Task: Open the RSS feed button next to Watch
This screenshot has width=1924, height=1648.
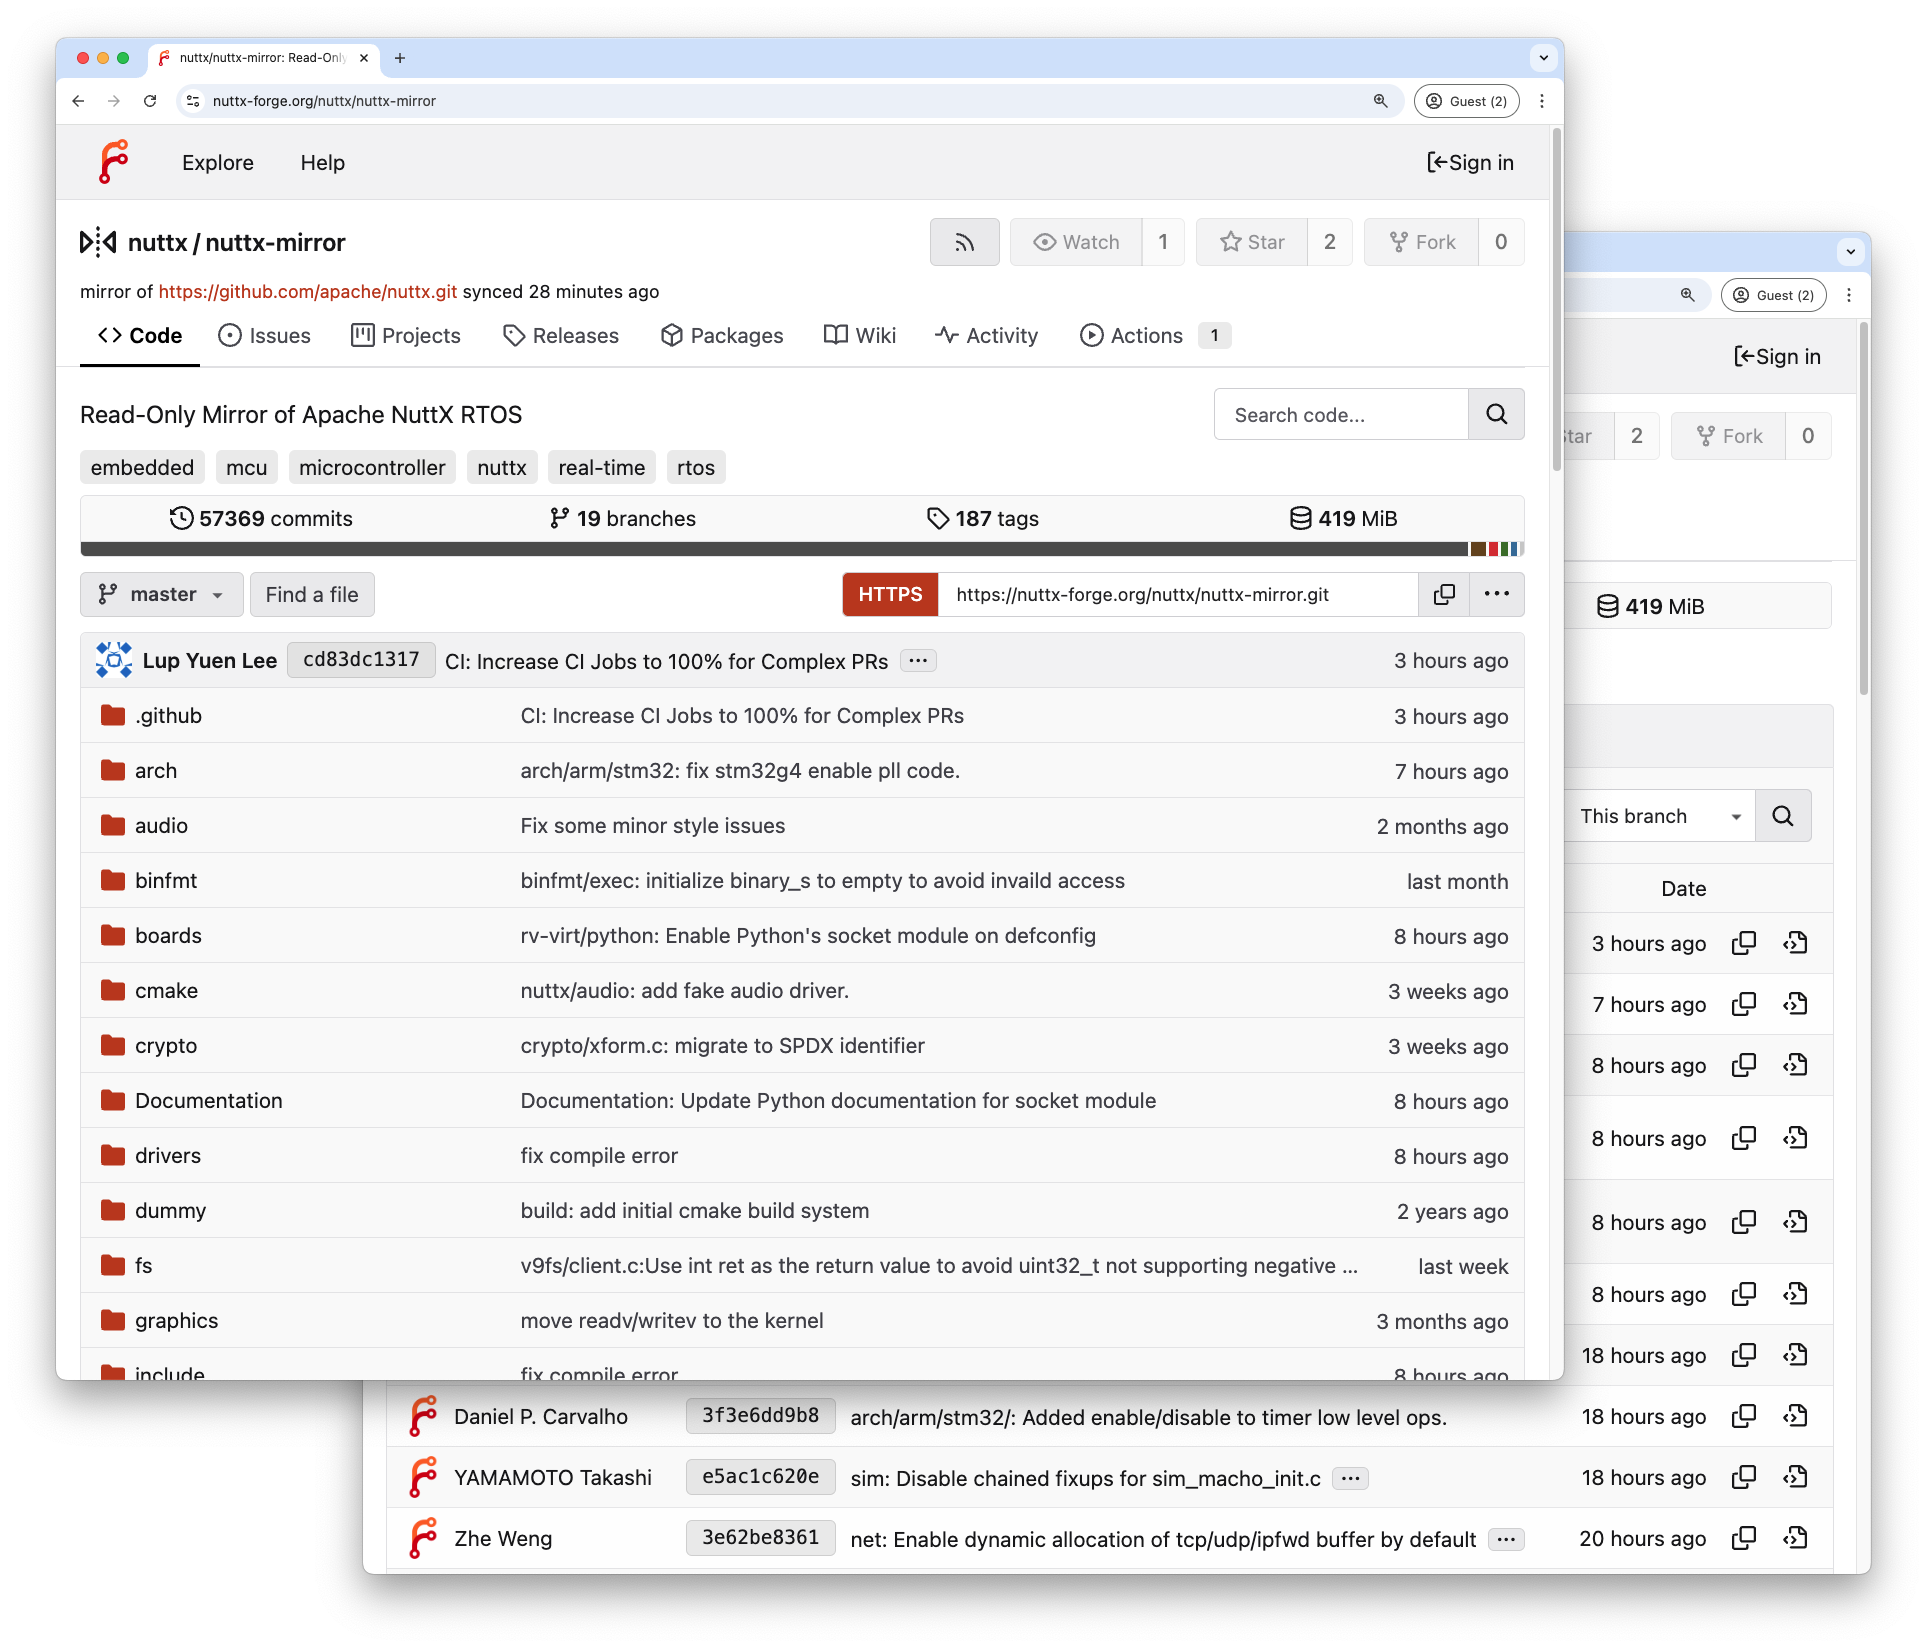Action: 964,242
